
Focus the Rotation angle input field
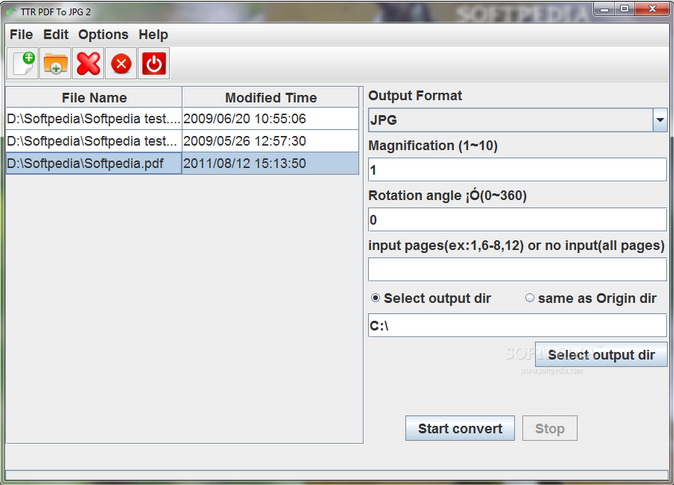(x=518, y=220)
